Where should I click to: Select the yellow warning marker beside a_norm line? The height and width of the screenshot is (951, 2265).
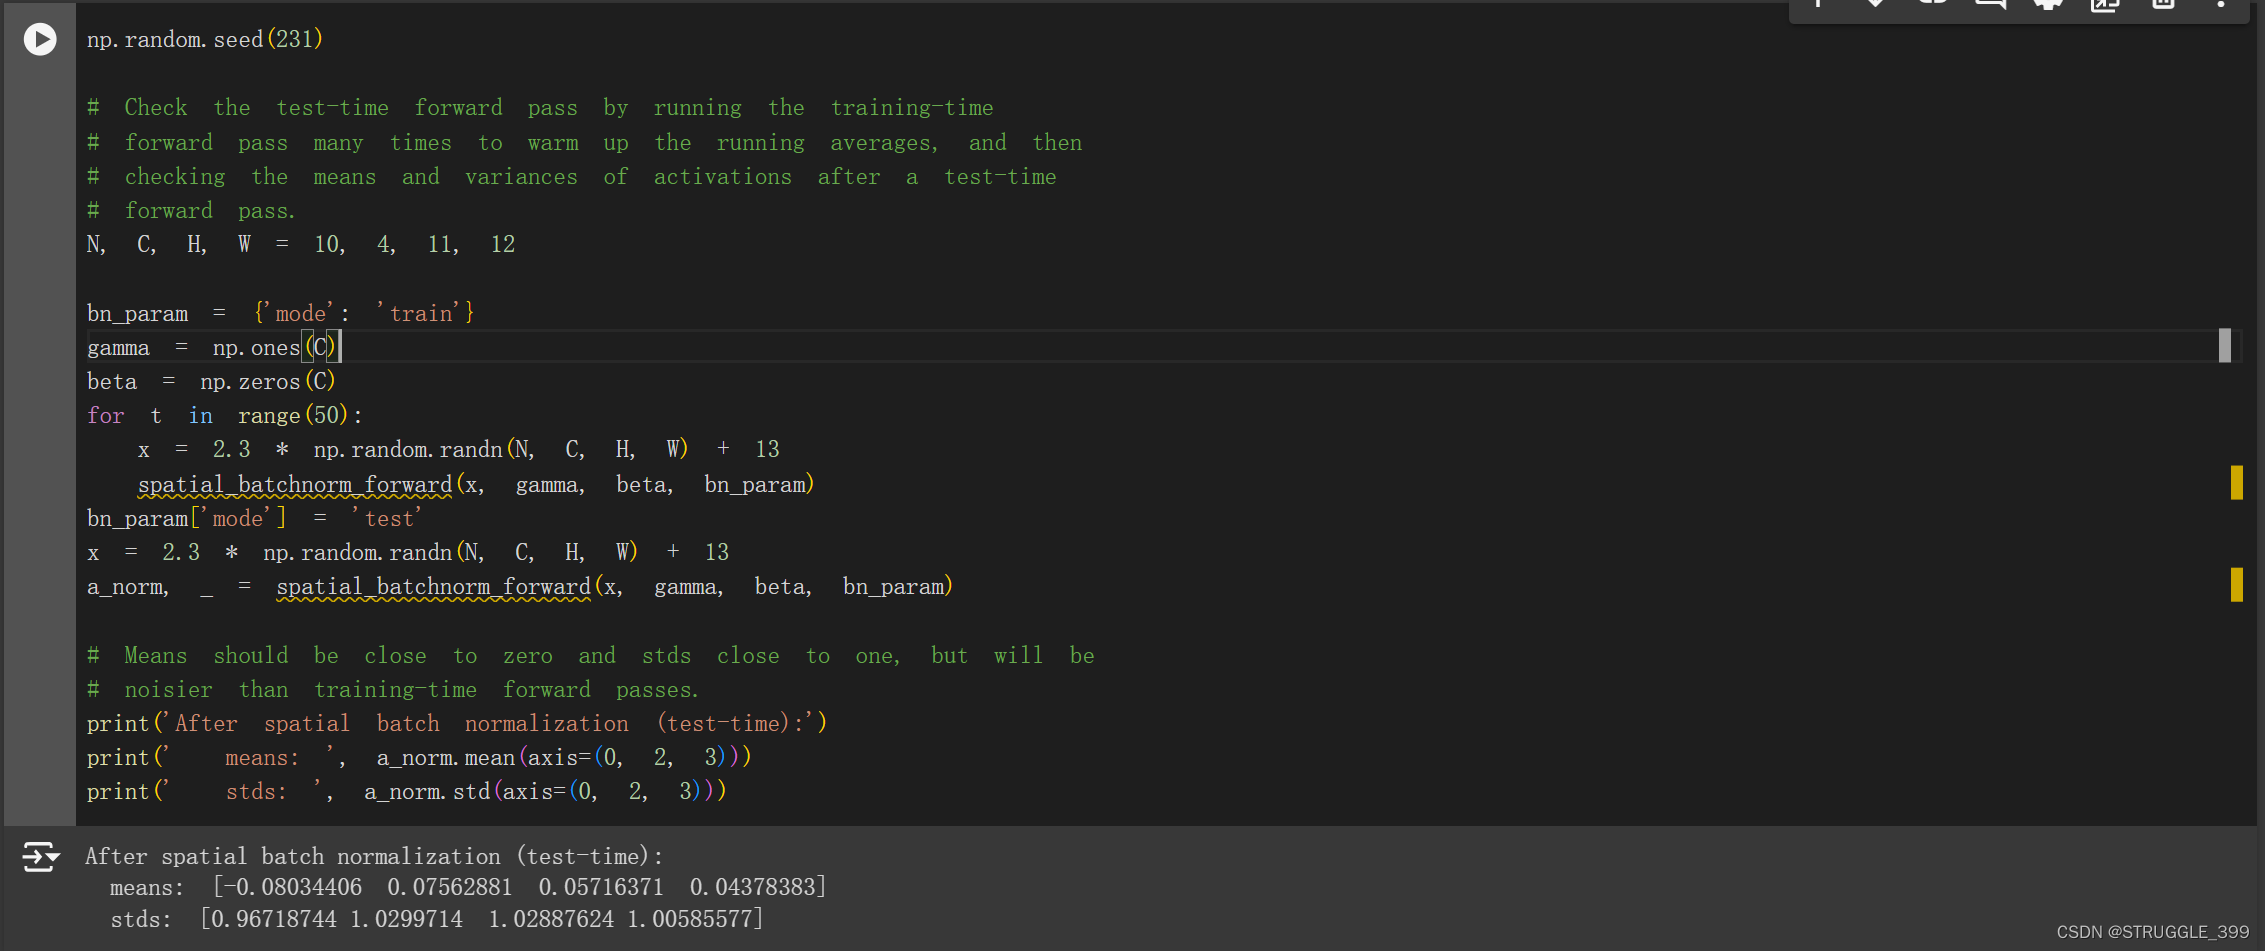tap(2236, 584)
